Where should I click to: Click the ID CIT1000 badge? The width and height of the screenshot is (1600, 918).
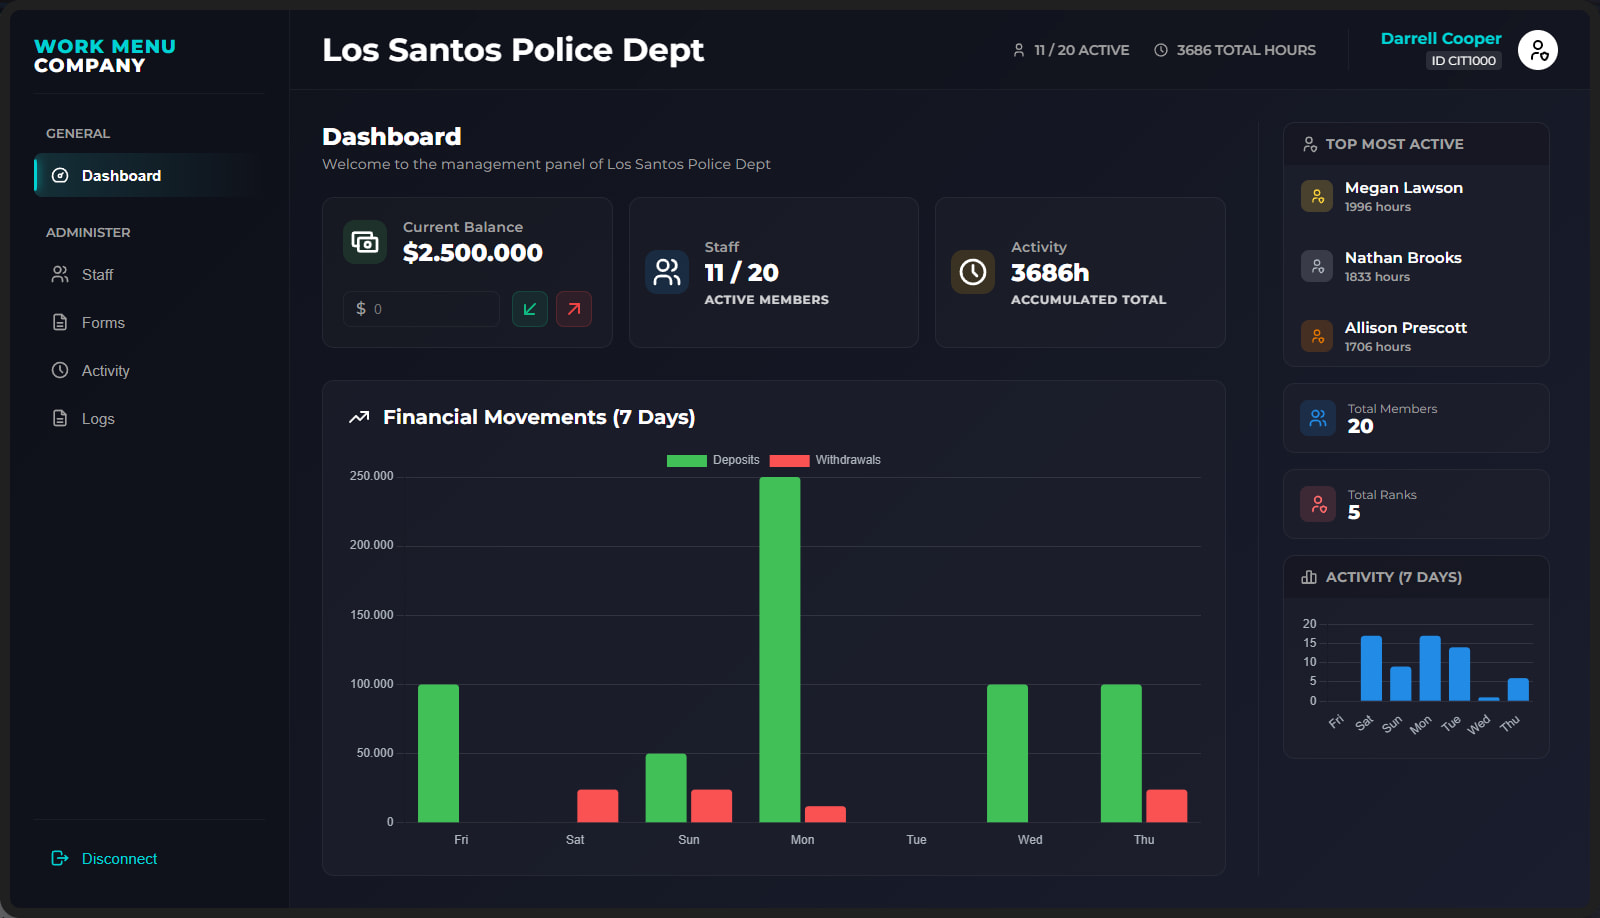coord(1464,61)
